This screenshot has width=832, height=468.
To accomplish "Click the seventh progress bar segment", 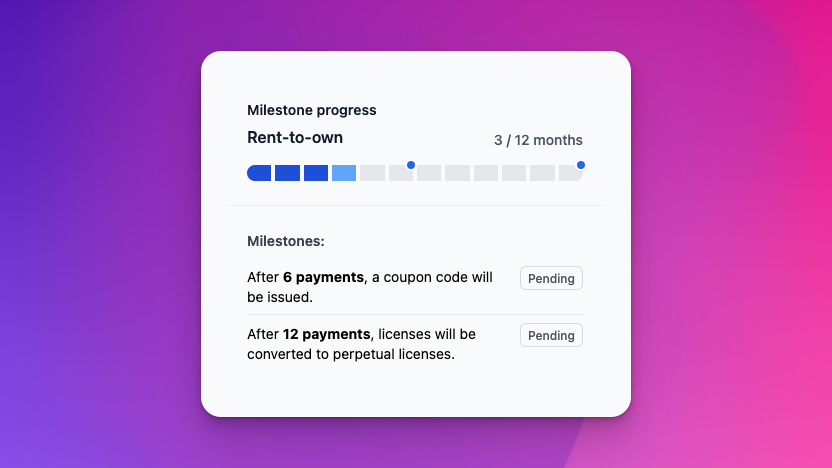I will (x=429, y=173).
